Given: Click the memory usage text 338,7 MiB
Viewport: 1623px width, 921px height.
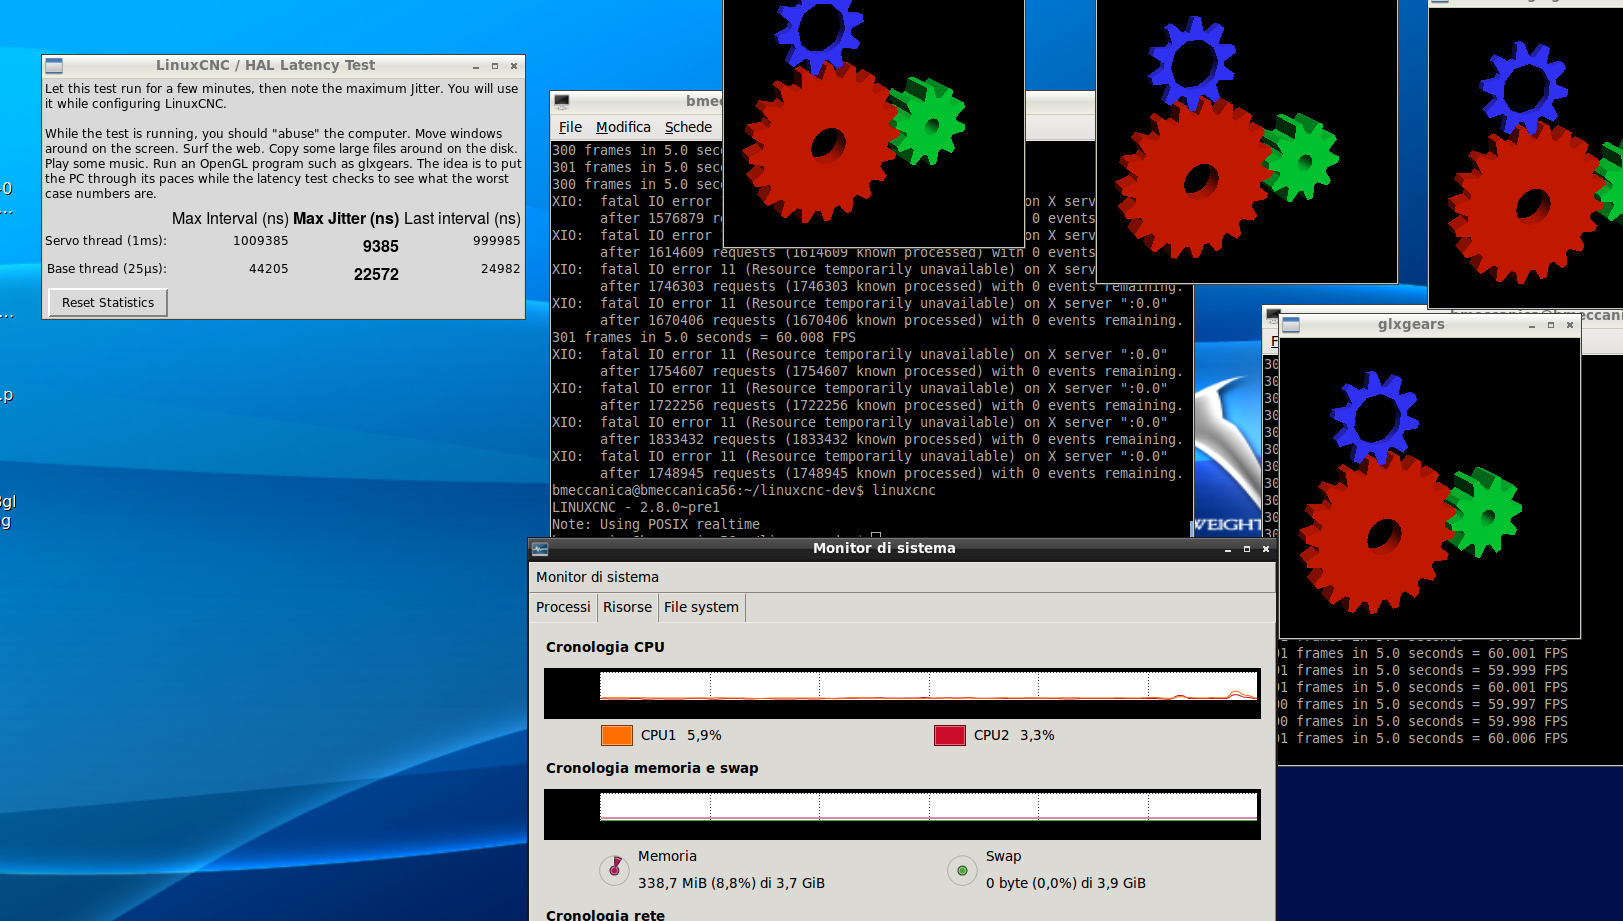Looking at the screenshot, I should [731, 883].
